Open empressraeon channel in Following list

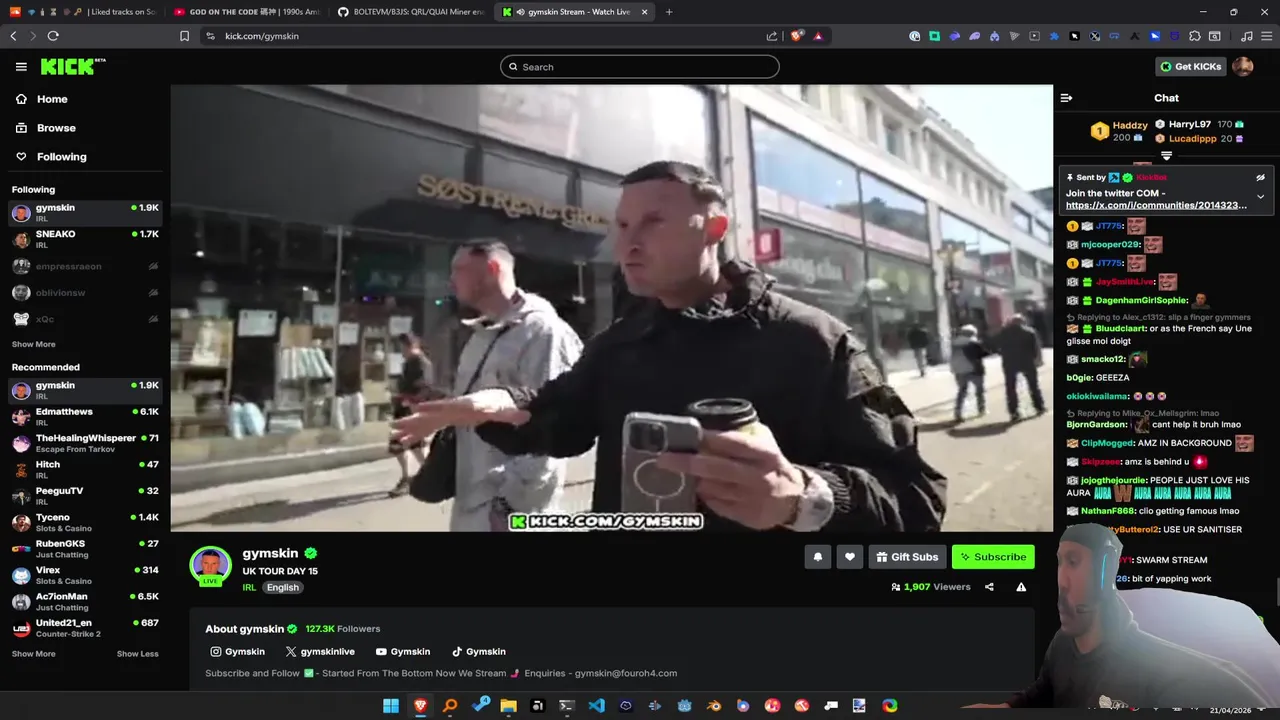point(85,267)
